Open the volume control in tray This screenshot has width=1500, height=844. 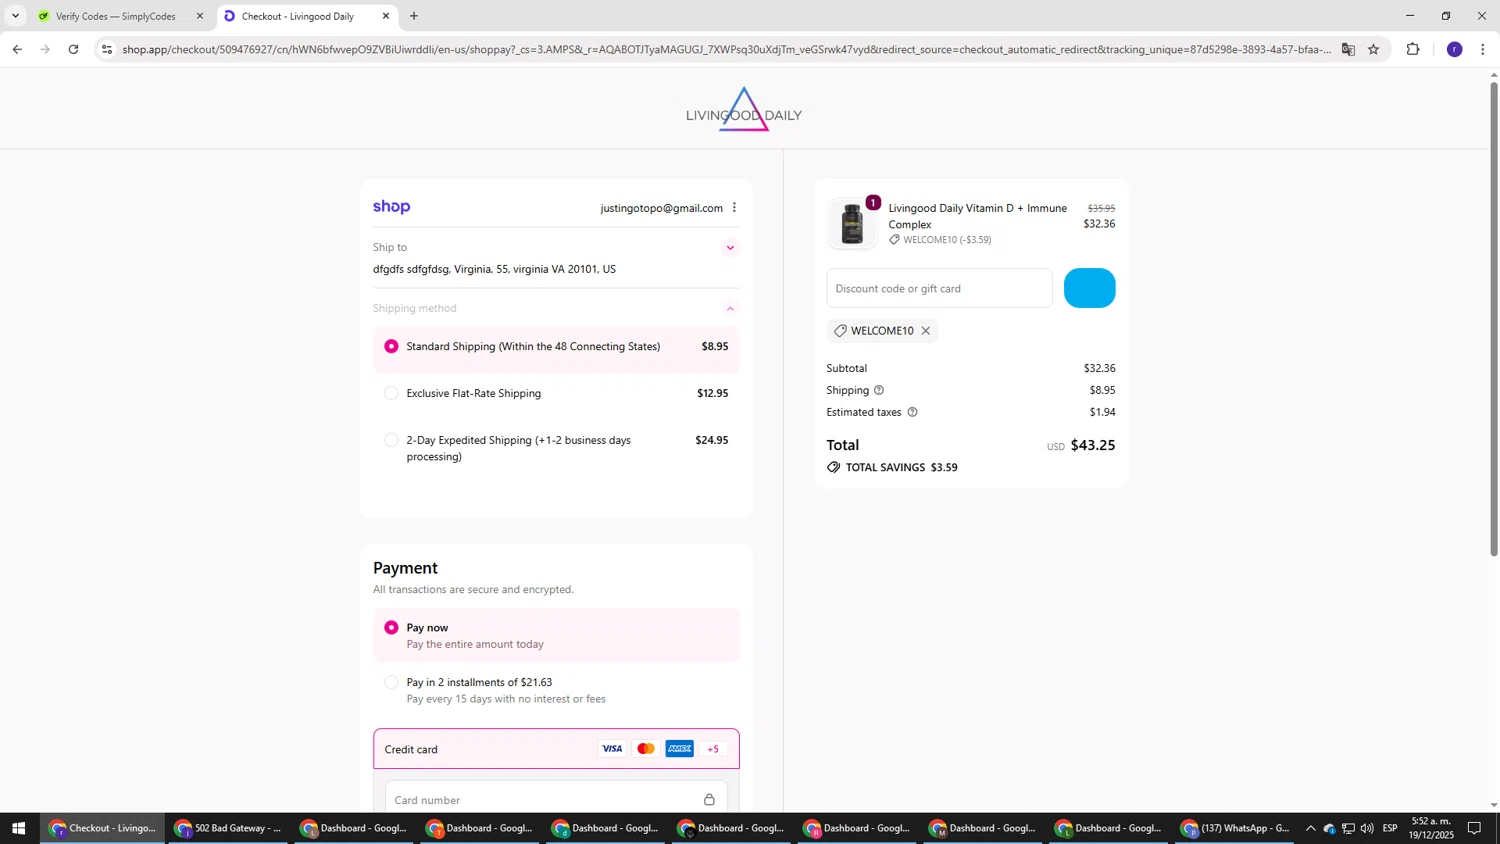tap(1367, 828)
